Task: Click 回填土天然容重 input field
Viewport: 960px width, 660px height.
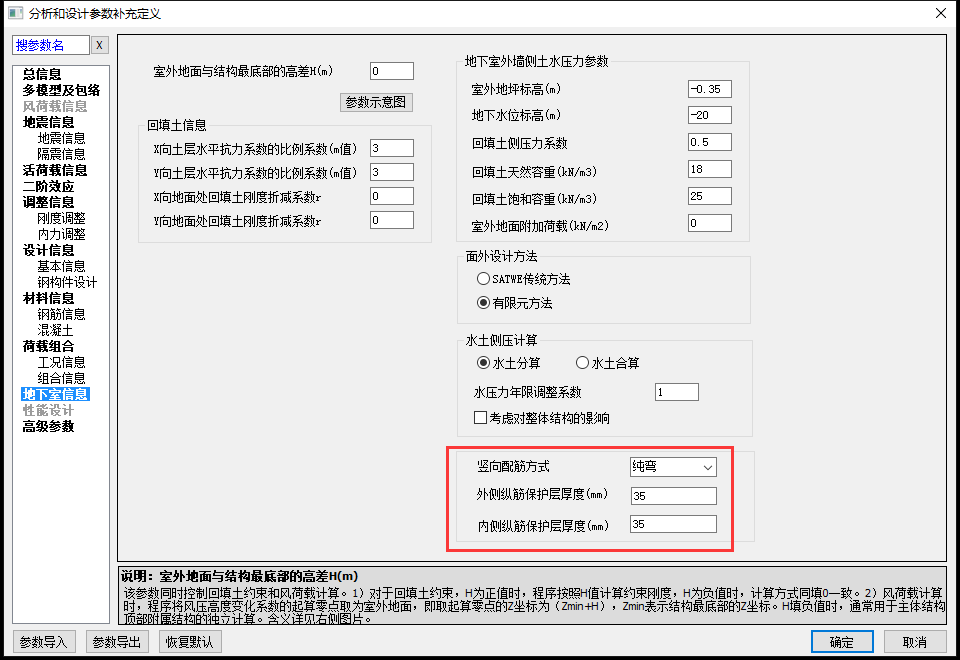Action: [x=710, y=169]
